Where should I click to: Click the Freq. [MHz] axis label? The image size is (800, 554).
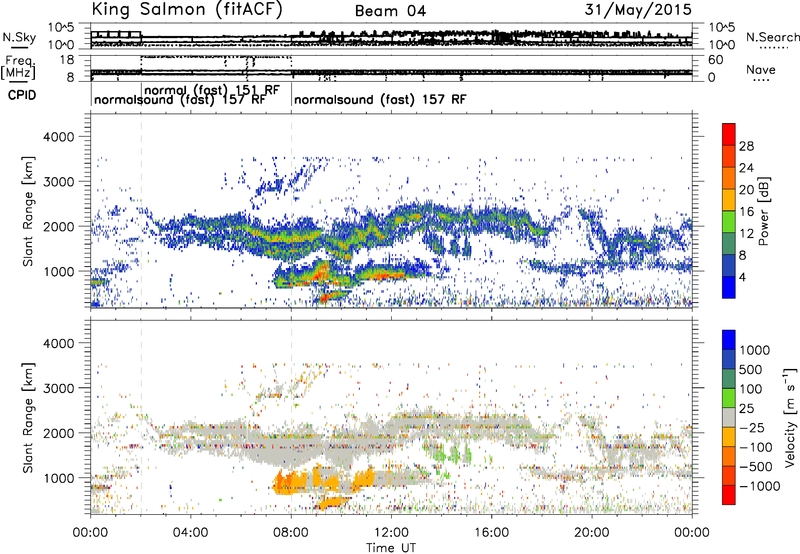[20, 67]
